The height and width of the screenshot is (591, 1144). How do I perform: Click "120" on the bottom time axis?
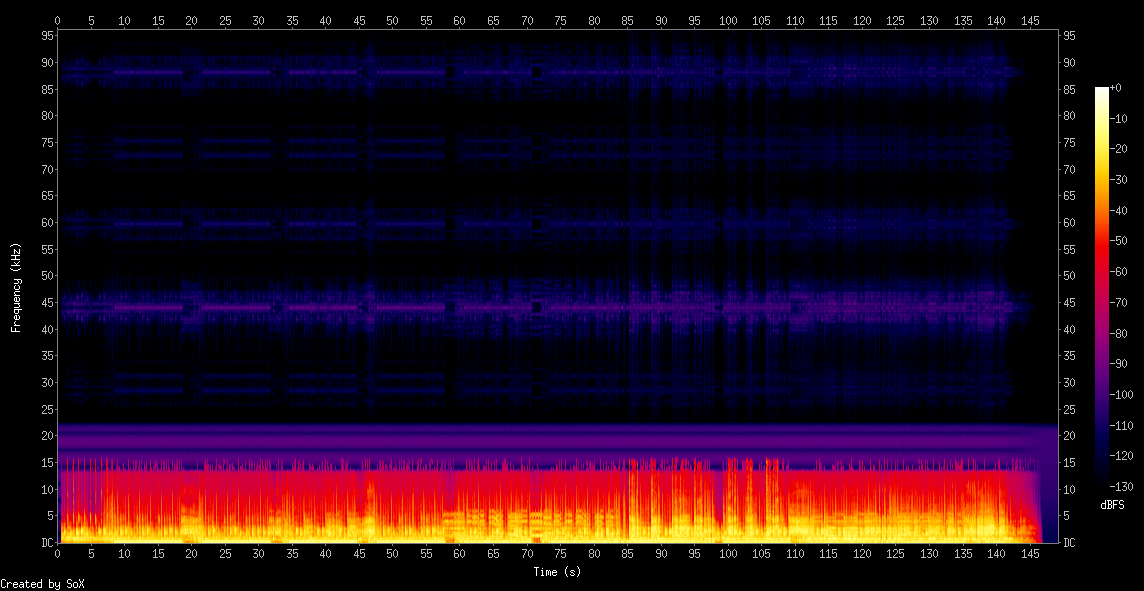[862, 554]
